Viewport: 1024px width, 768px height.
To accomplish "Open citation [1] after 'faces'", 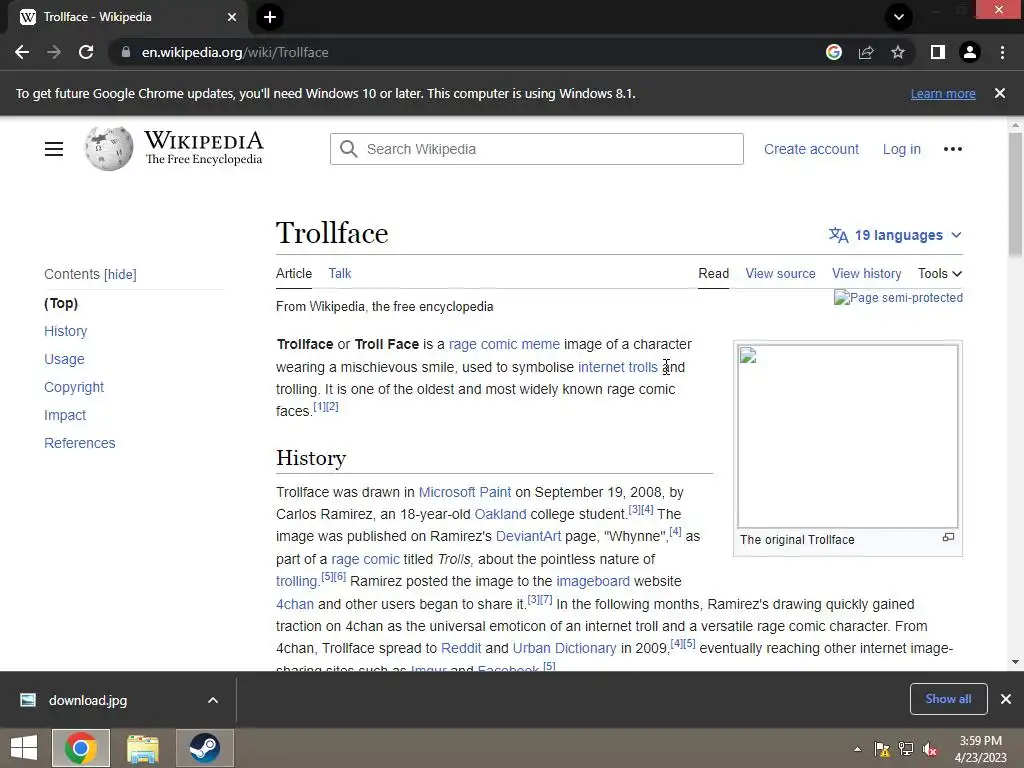I will (x=319, y=406).
